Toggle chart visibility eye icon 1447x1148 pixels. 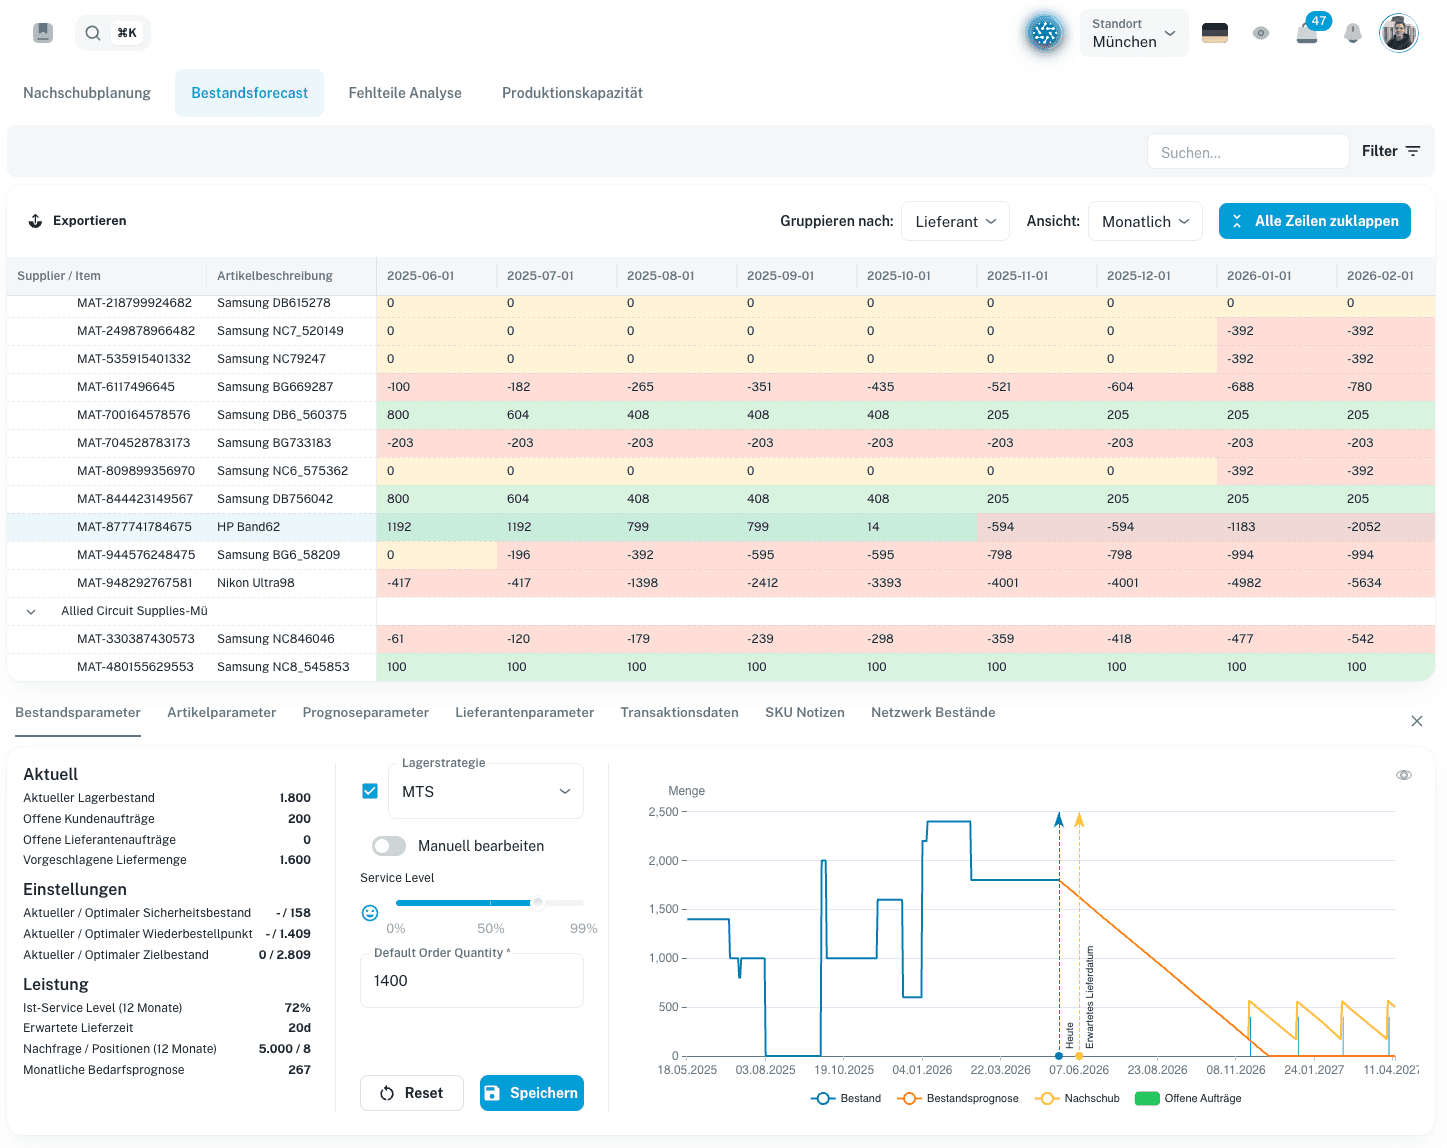(x=1404, y=775)
